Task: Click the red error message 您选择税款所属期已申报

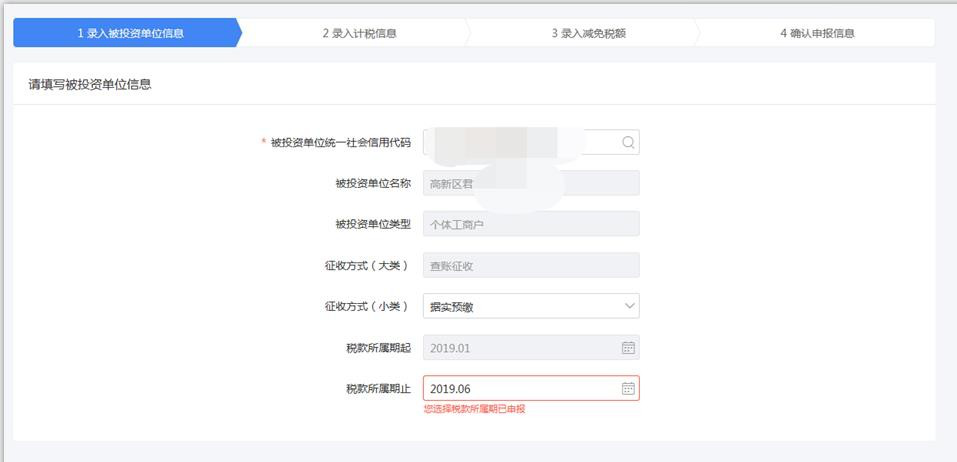Action: pyautogui.click(x=474, y=409)
